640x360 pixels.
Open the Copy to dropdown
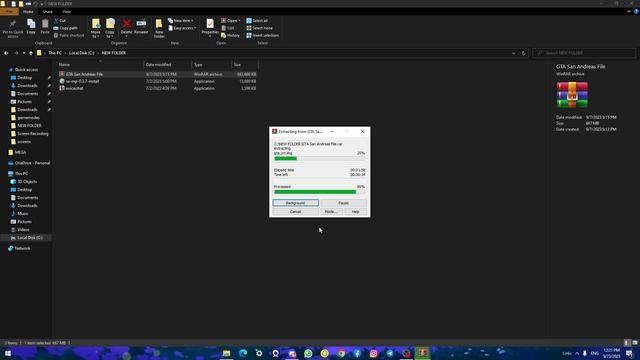[x=110, y=29]
